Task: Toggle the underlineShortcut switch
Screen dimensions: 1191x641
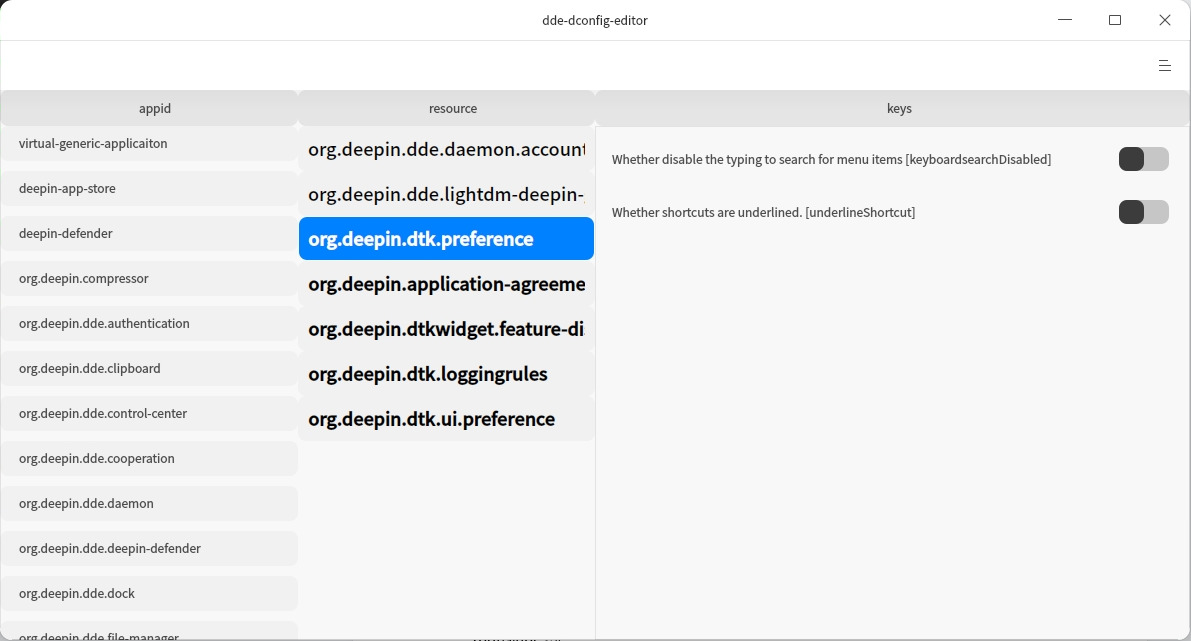Action: [1143, 213]
